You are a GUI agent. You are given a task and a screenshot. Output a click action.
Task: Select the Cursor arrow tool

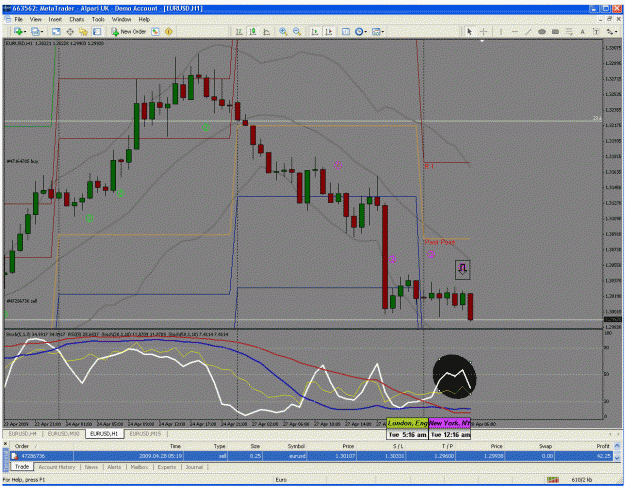click(470, 31)
